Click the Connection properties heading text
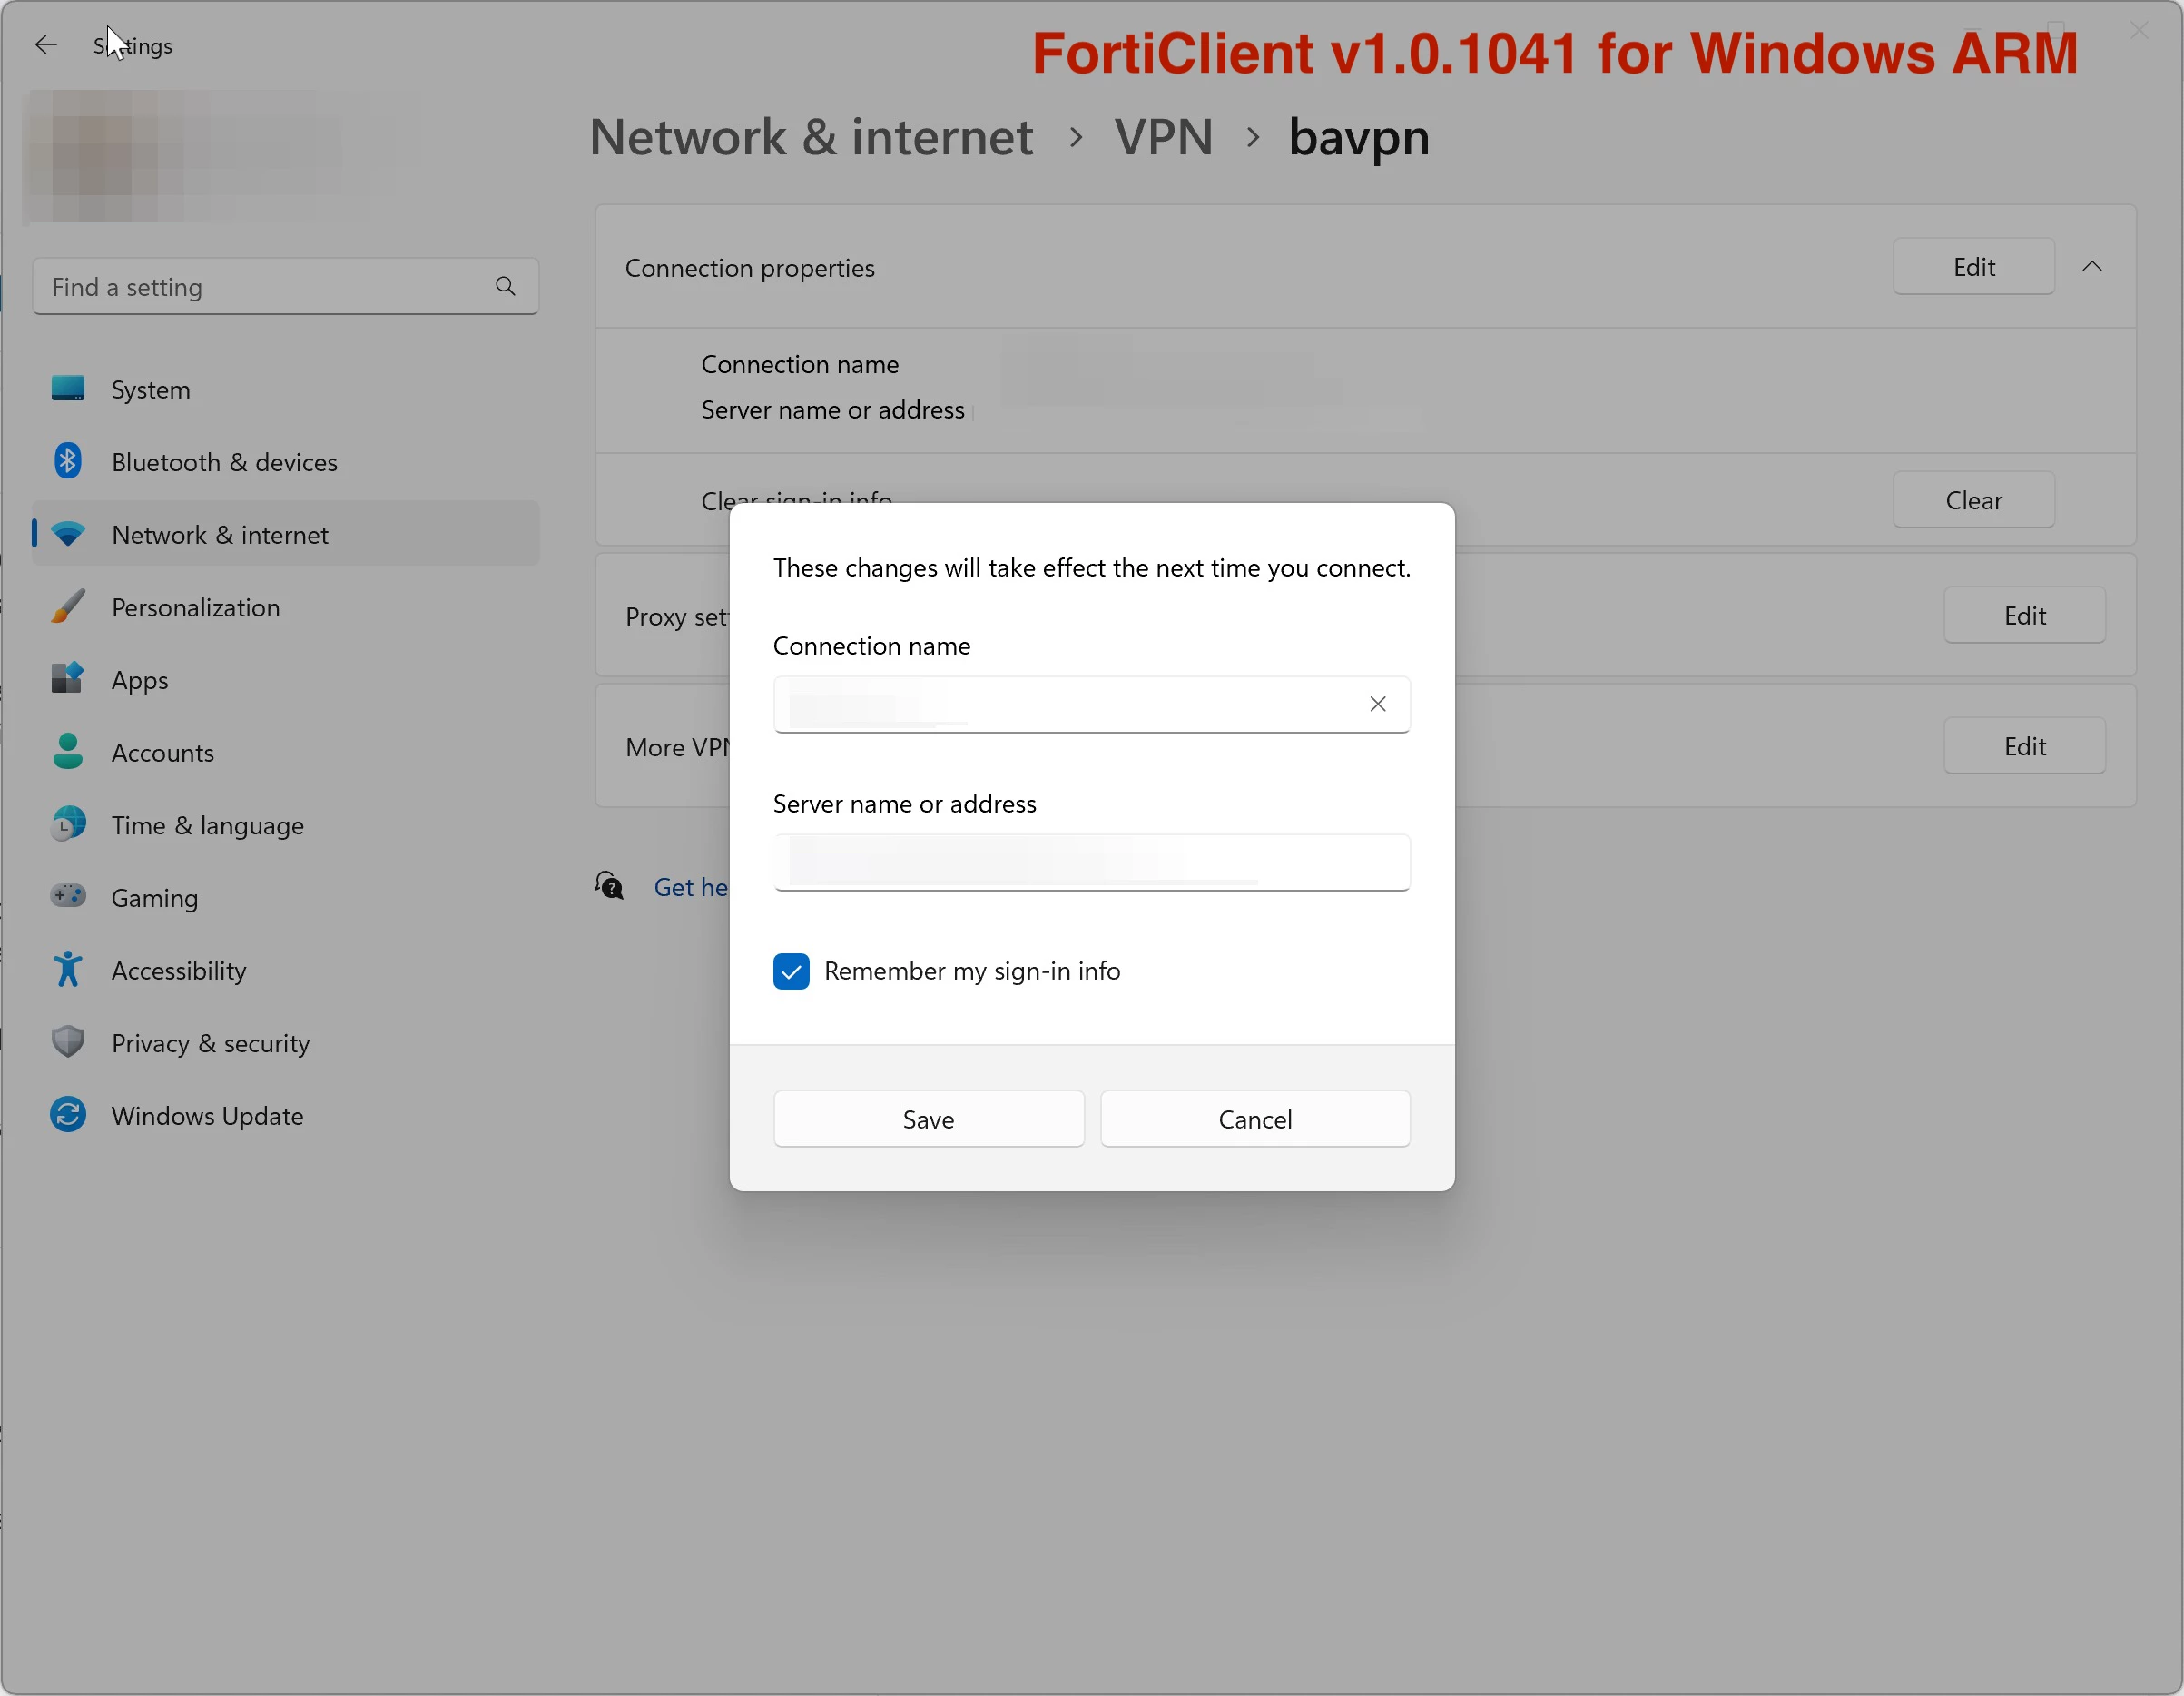 [750, 268]
